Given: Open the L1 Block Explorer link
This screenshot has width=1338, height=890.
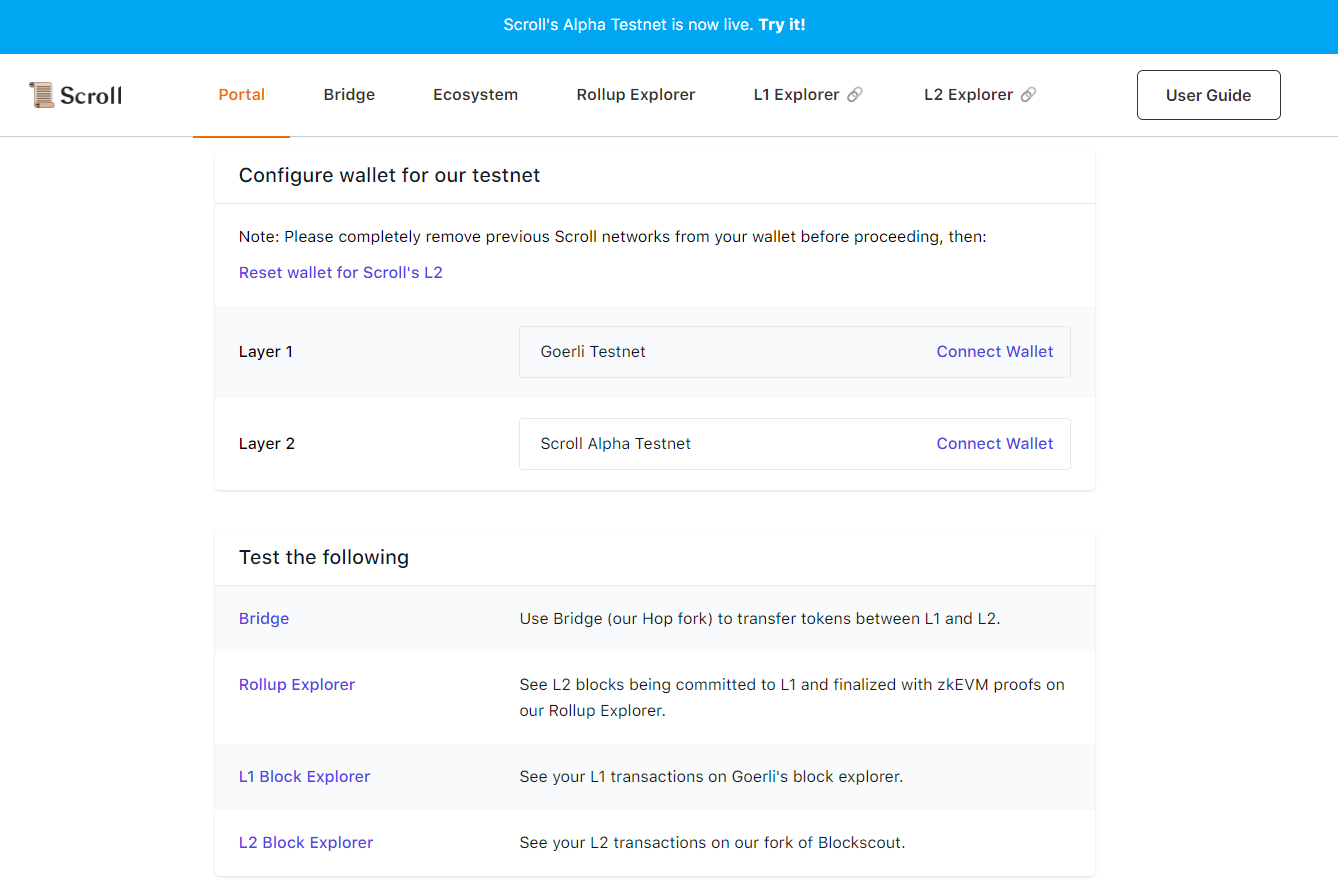Looking at the screenshot, I should (x=305, y=777).
